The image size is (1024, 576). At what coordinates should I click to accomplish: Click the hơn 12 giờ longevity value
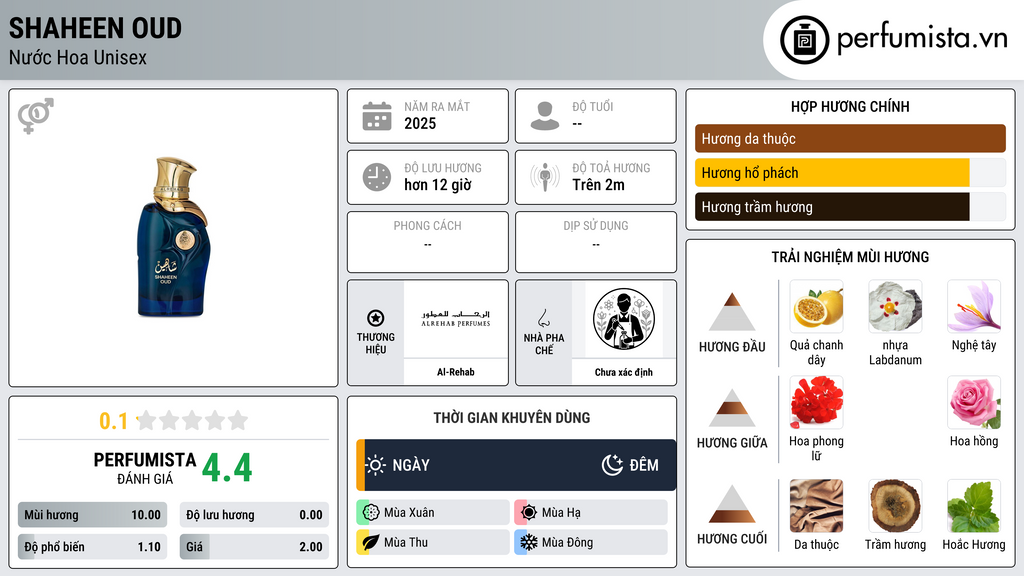(438, 185)
